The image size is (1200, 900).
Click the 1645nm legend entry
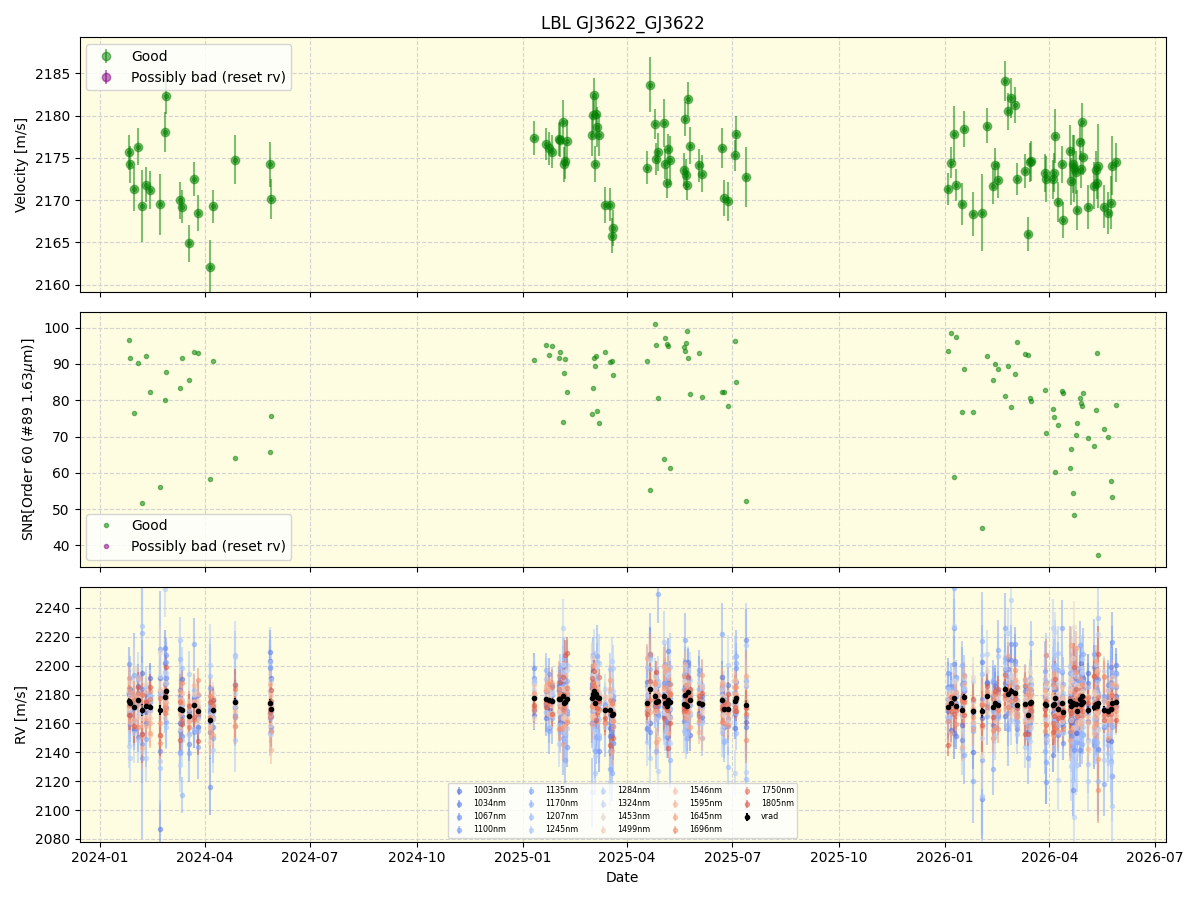point(705,816)
